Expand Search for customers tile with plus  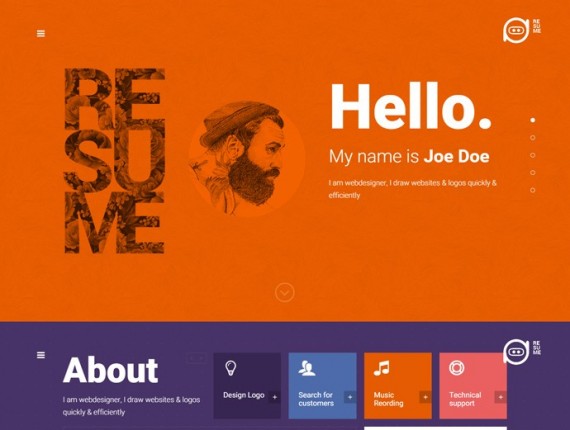point(350,397)
